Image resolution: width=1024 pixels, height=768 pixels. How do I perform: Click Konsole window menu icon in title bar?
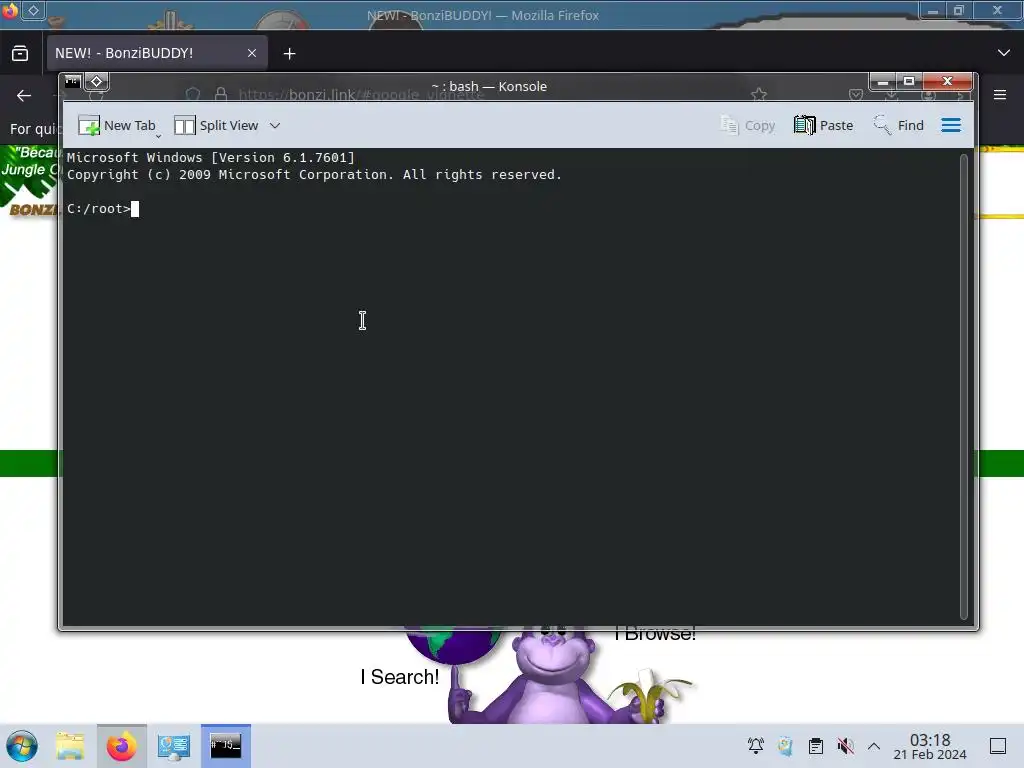[x=72, y=82]
